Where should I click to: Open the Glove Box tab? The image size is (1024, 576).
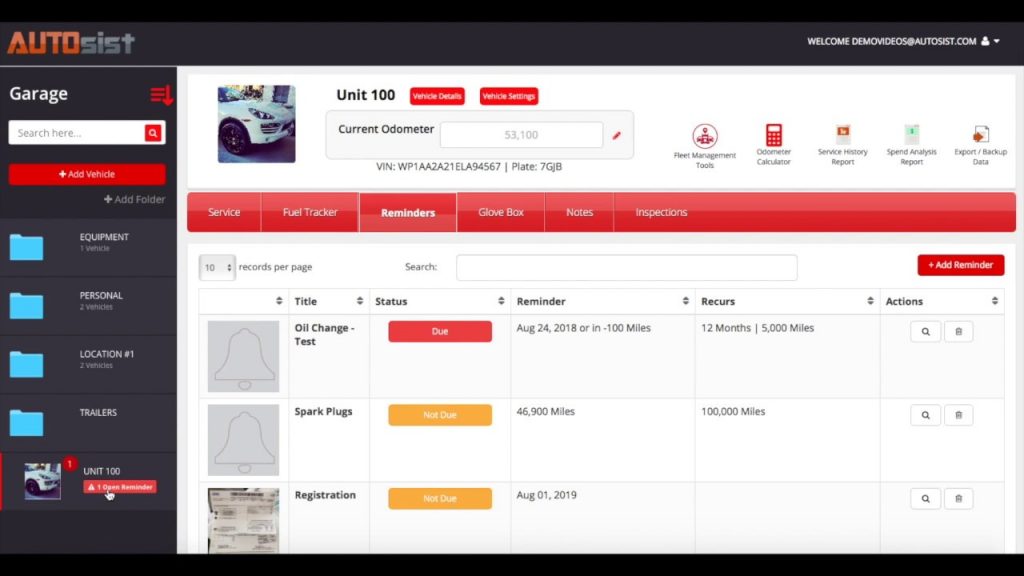[x=500, y=212]
